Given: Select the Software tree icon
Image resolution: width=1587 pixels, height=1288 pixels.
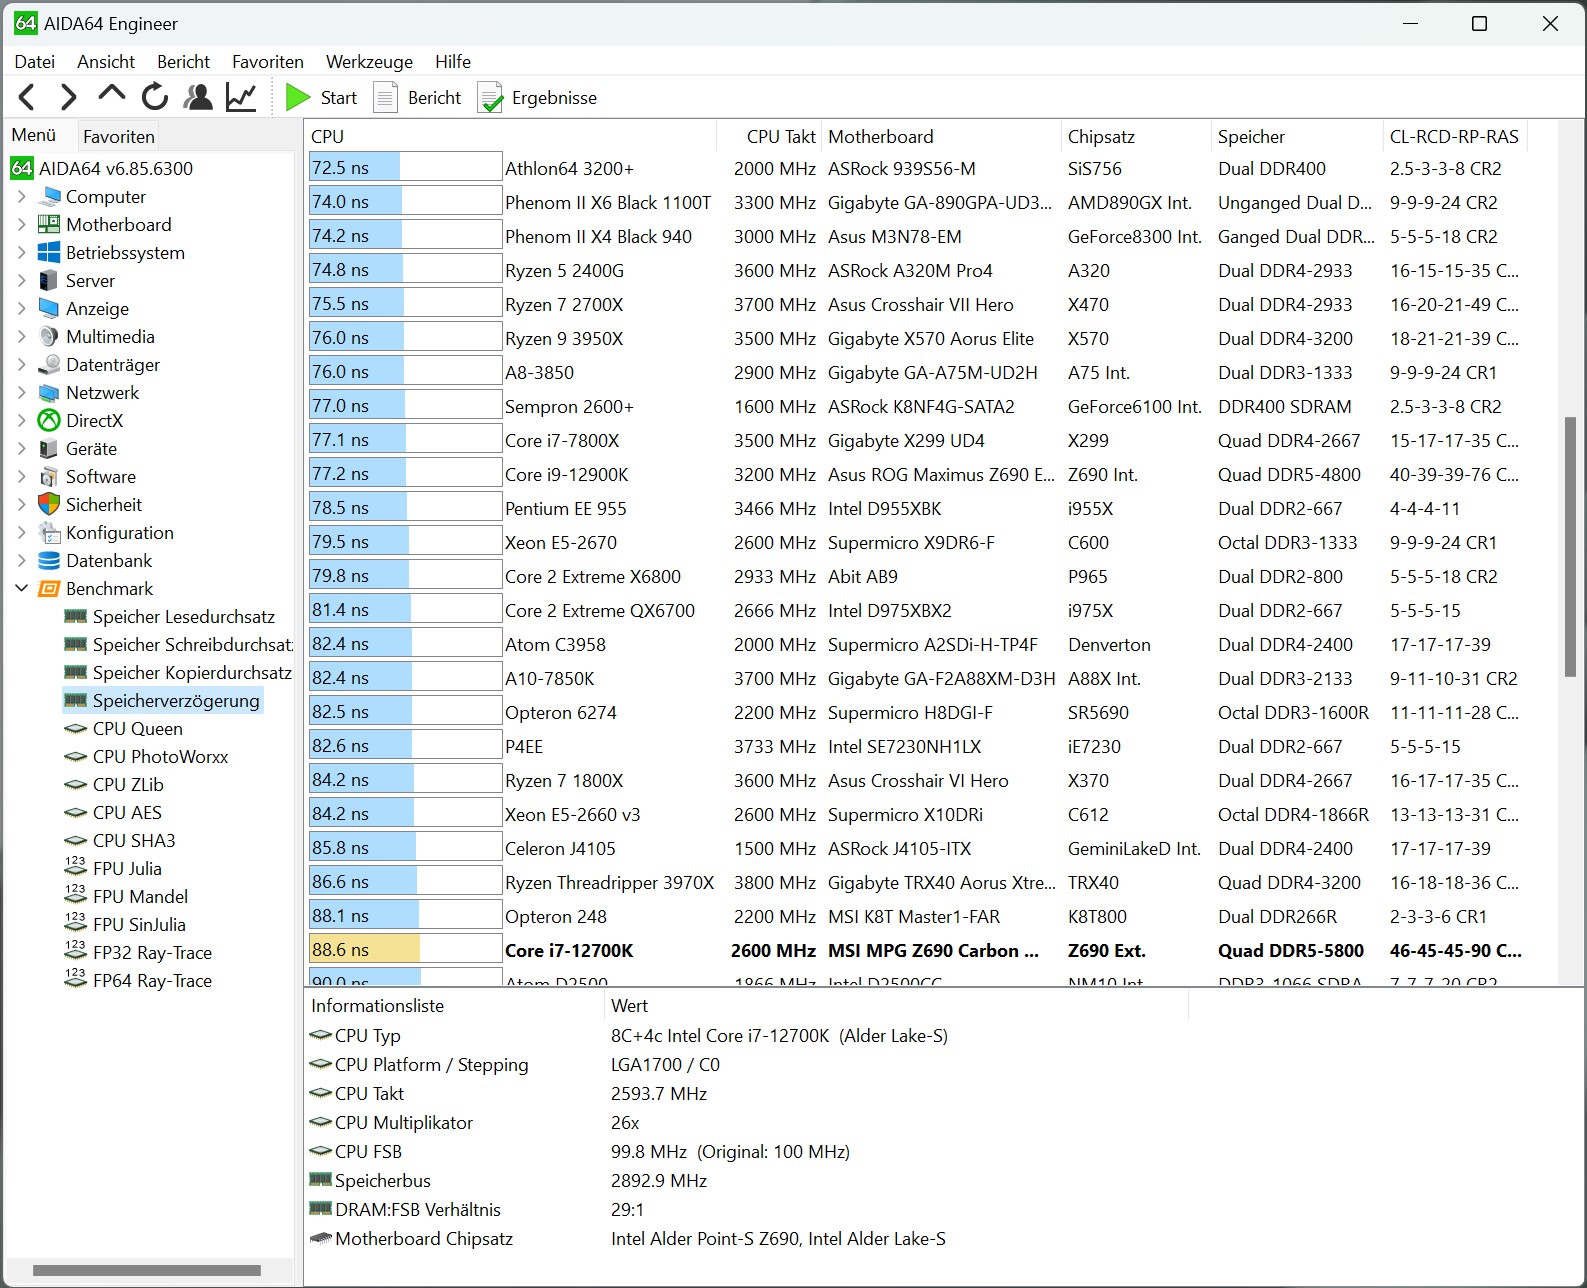Looking at the screenshot, I should point(49,477).
